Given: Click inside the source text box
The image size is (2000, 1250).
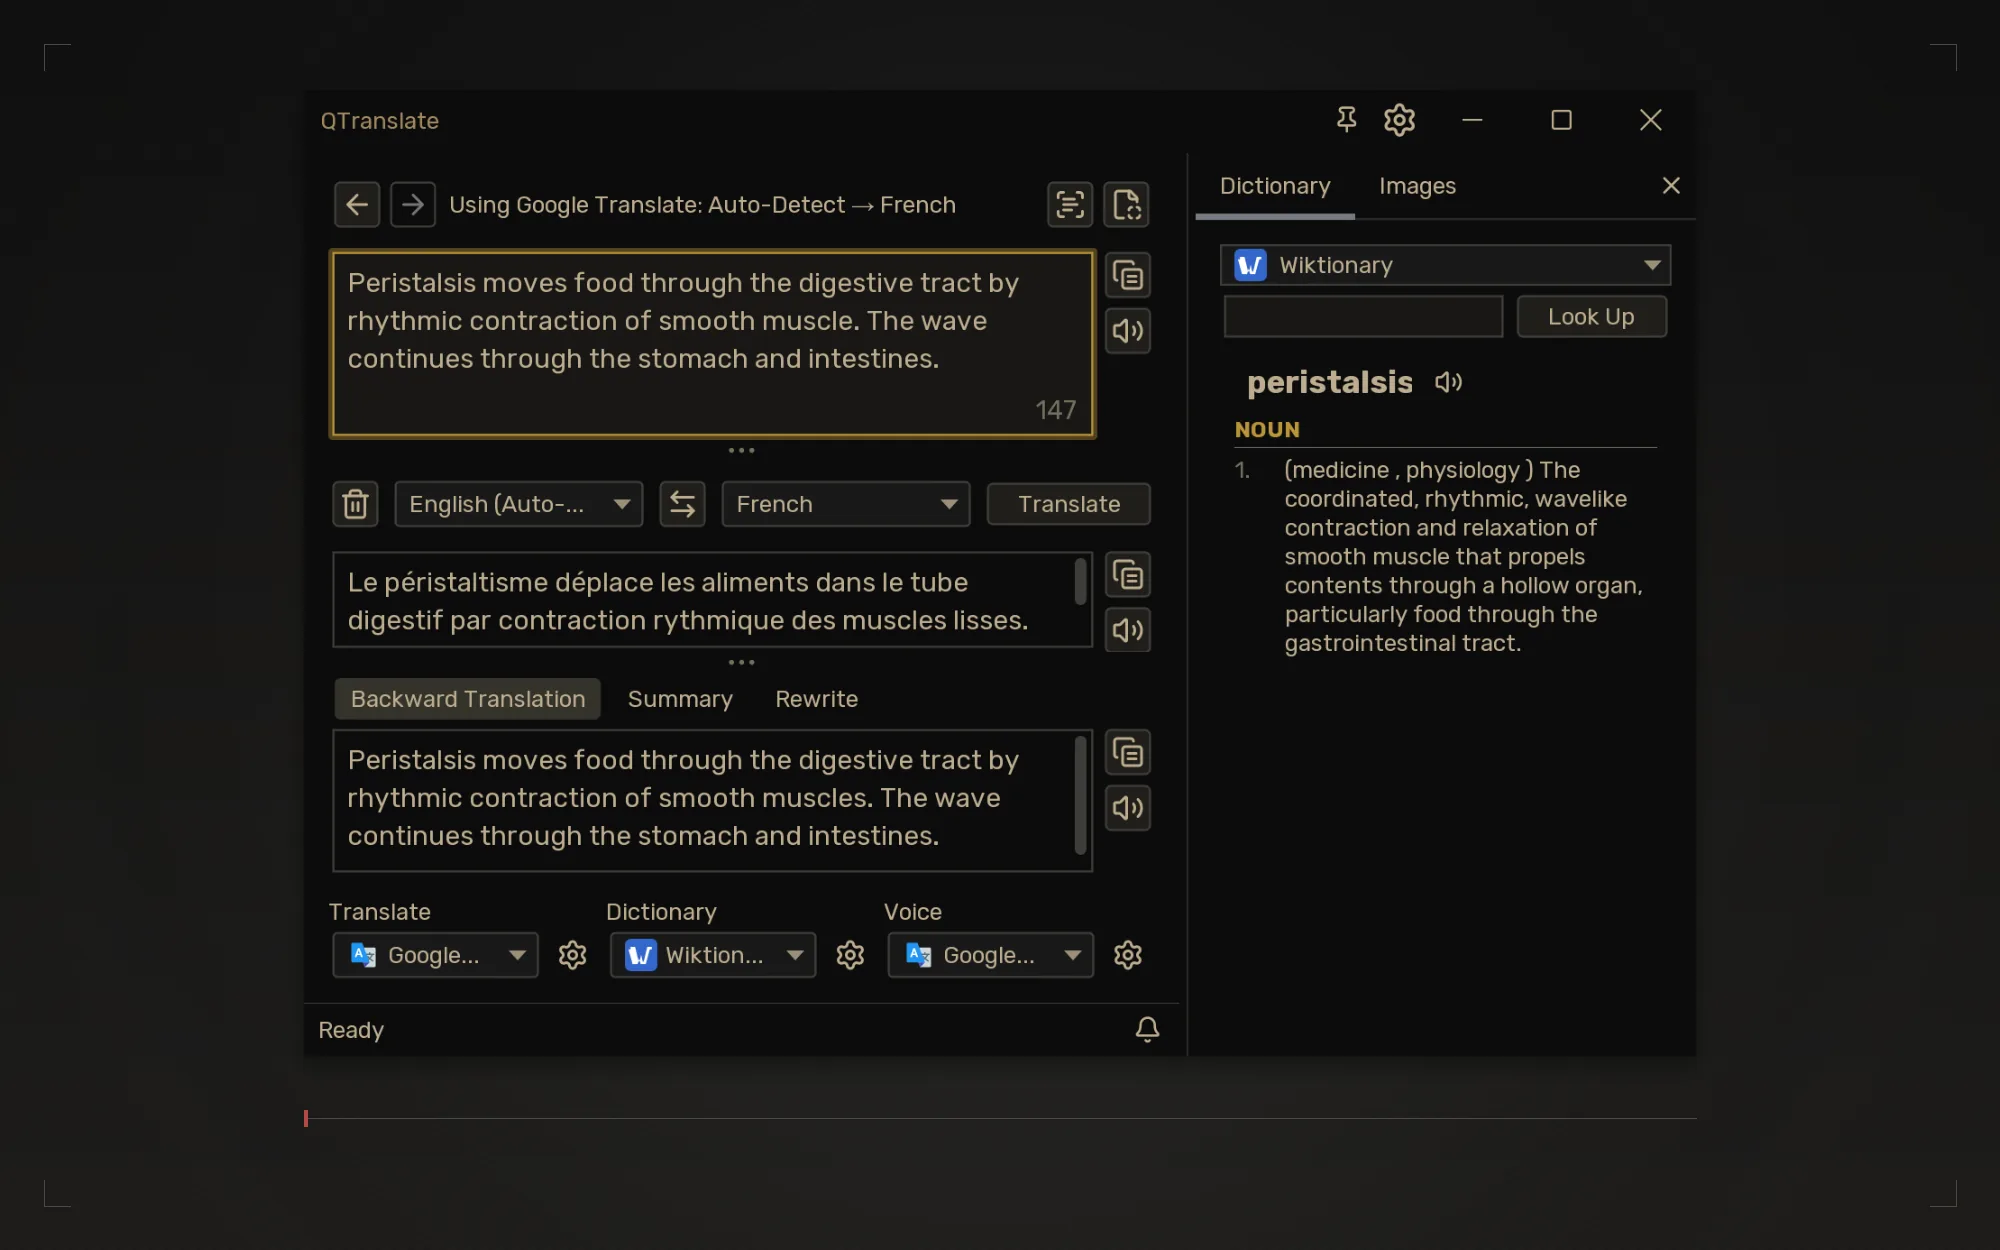Looking at the screenshot, I should point(713,344).
